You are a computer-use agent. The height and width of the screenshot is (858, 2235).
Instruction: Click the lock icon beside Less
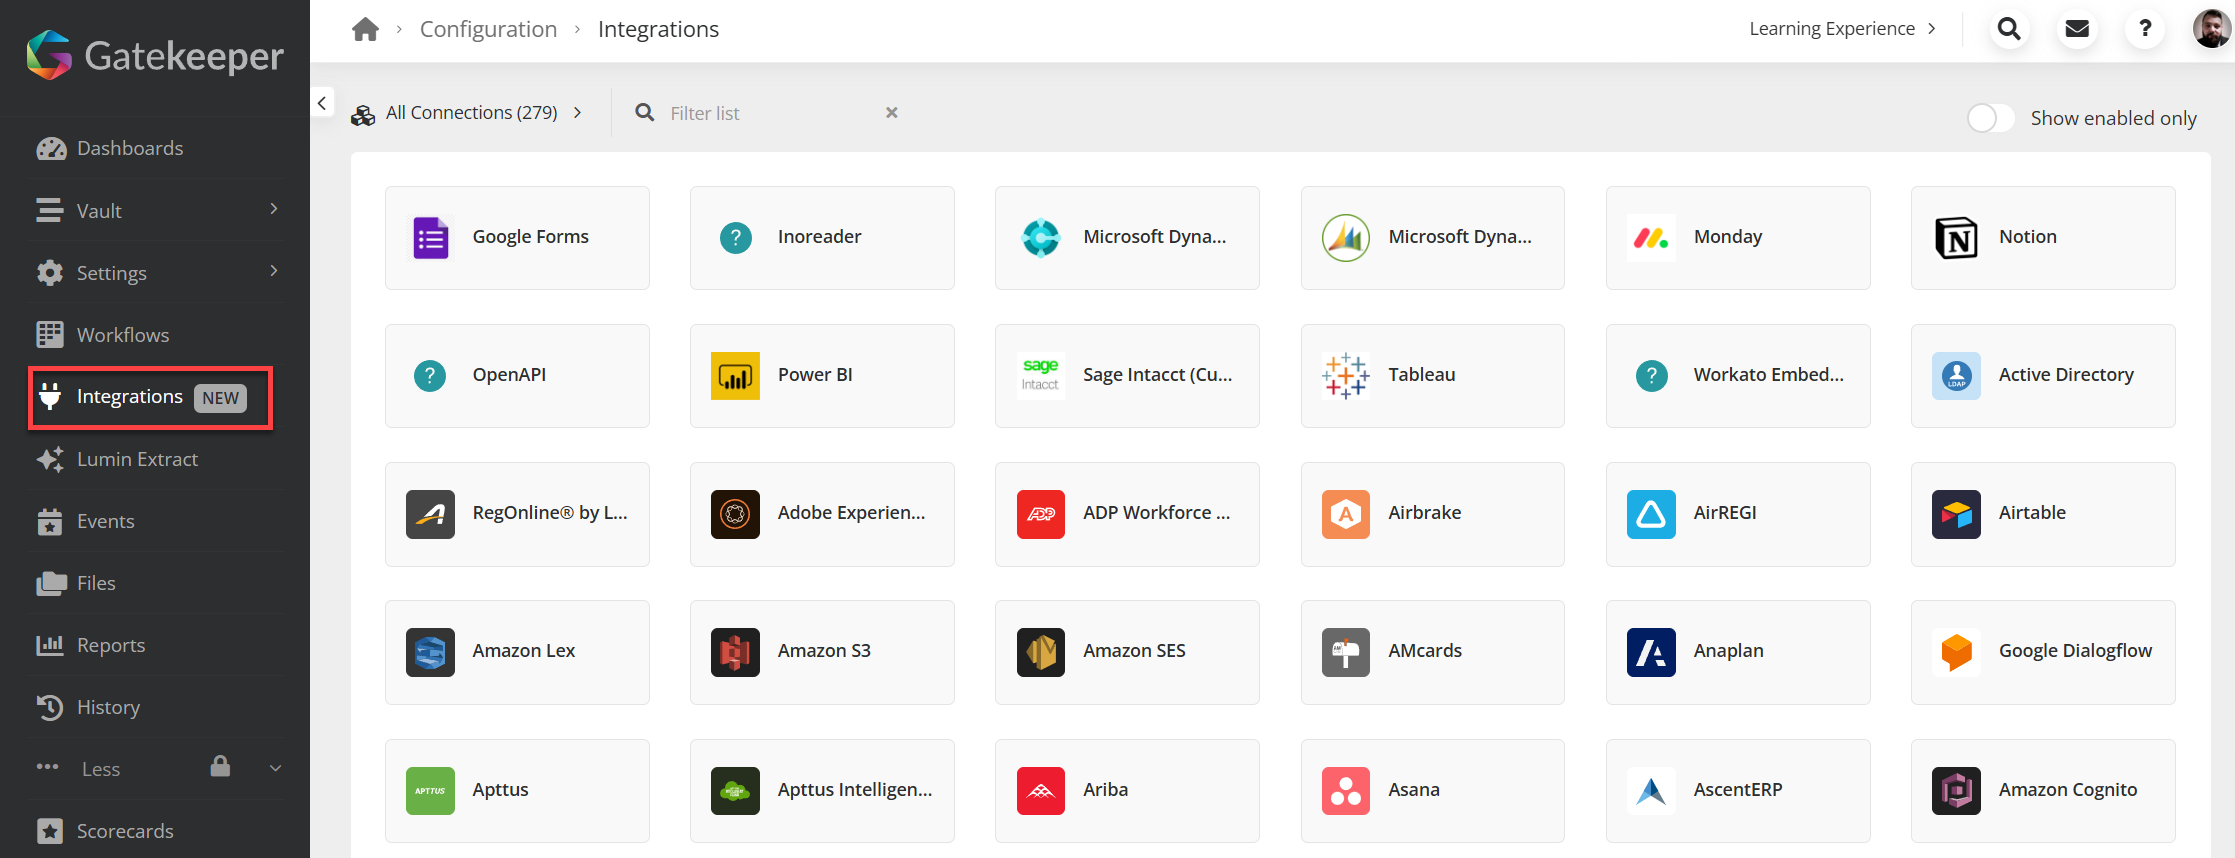pos(220,766)
